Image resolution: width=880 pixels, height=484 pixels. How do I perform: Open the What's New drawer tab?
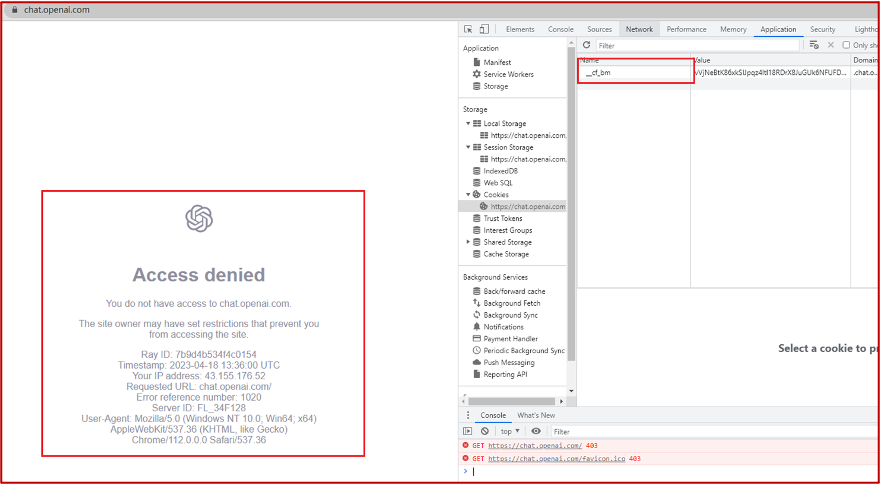[x=536, y=415]
